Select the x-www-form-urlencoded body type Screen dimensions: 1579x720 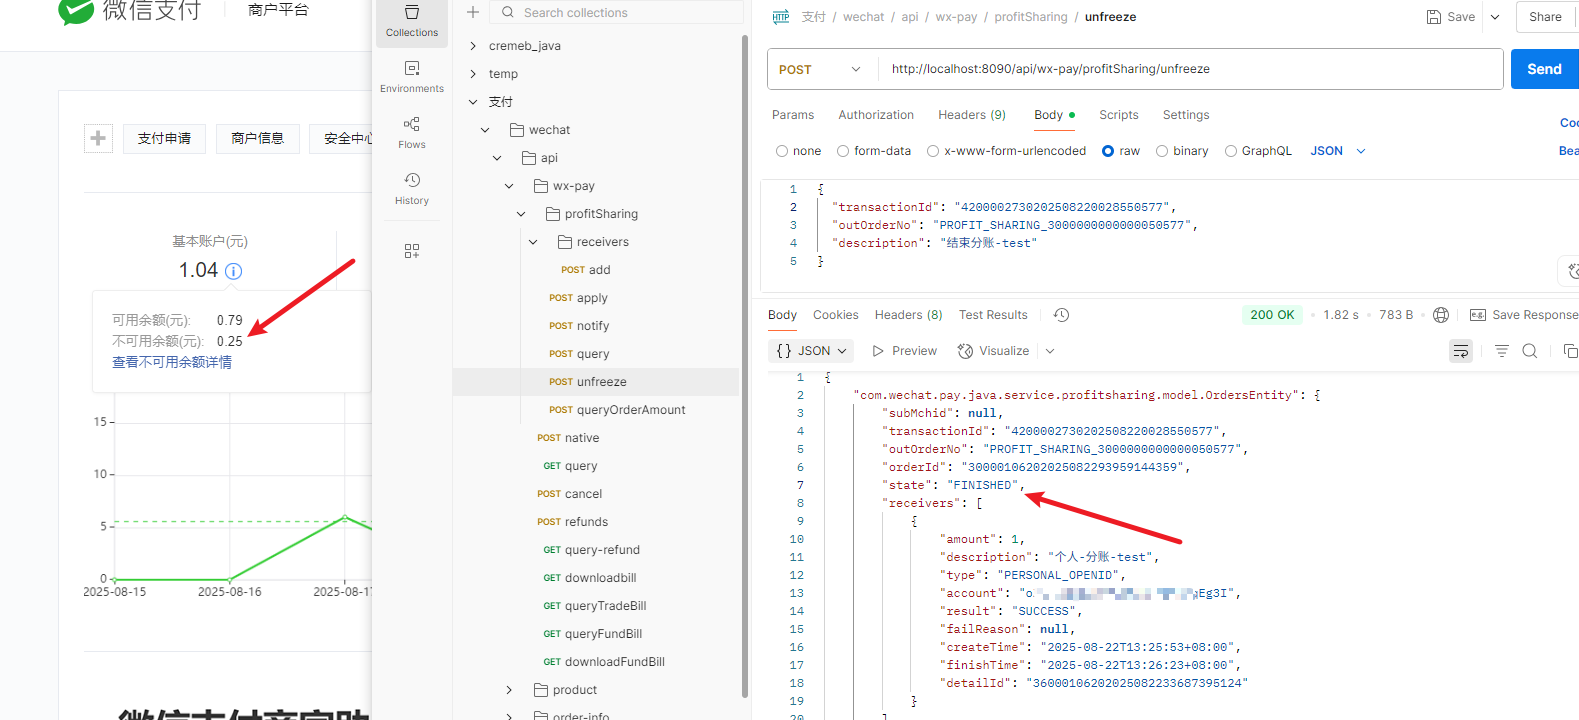coord(1006,151)
